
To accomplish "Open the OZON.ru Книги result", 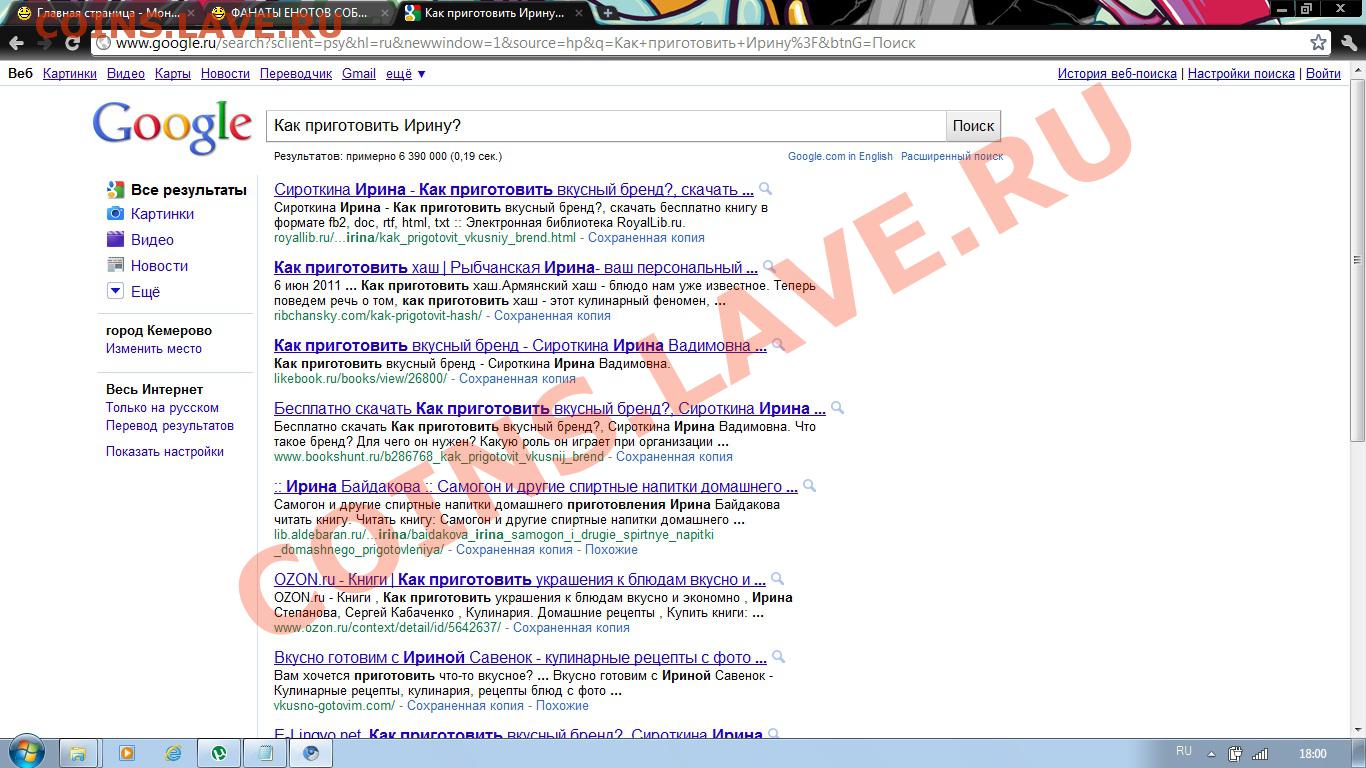I will tap(519, 579).
